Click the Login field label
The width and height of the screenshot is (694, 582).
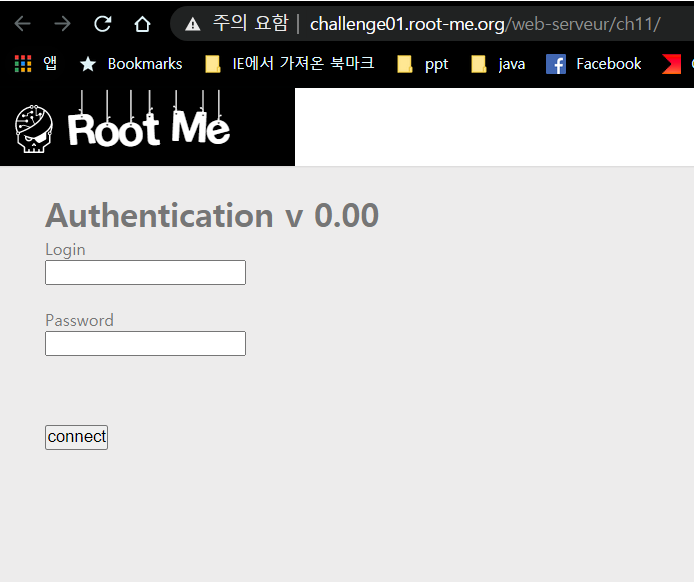(x=65, y=250)
